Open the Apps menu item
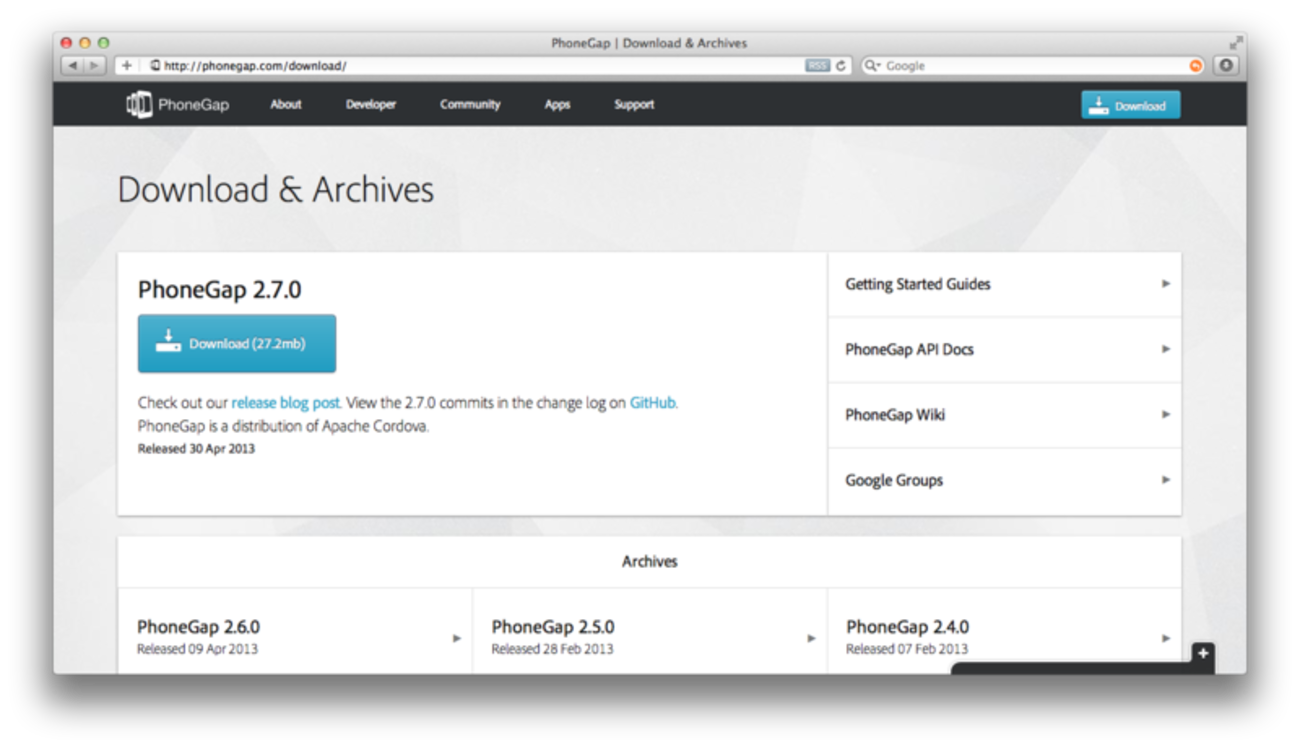The height and width of the screenshot is (748, 1300). click(x=558, y=104)
